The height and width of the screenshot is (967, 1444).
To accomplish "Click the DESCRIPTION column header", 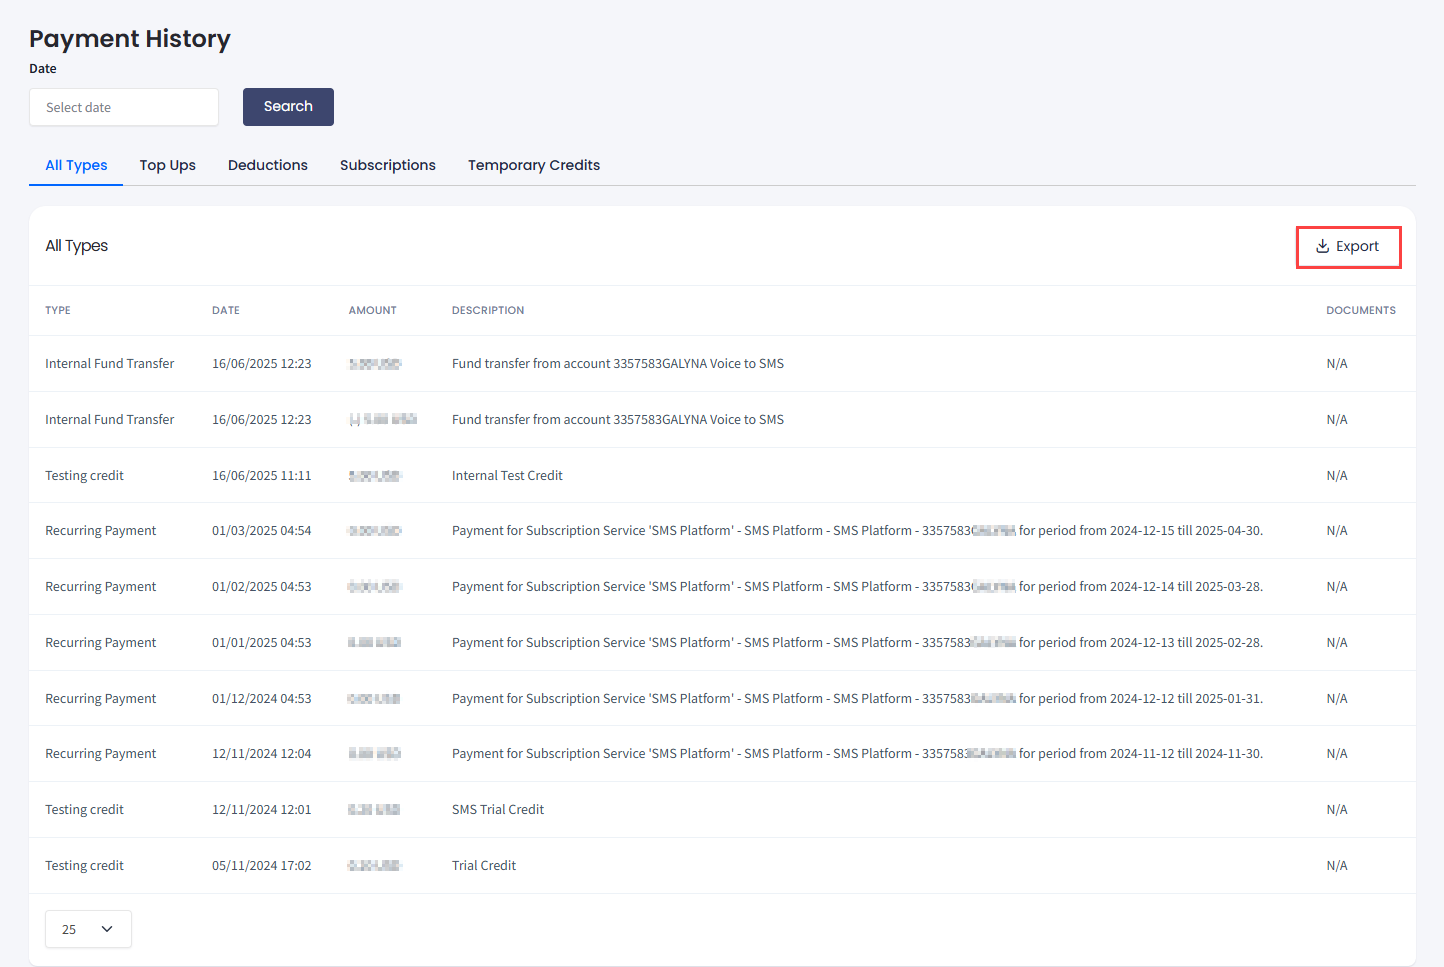I will [x=488, y=310].
